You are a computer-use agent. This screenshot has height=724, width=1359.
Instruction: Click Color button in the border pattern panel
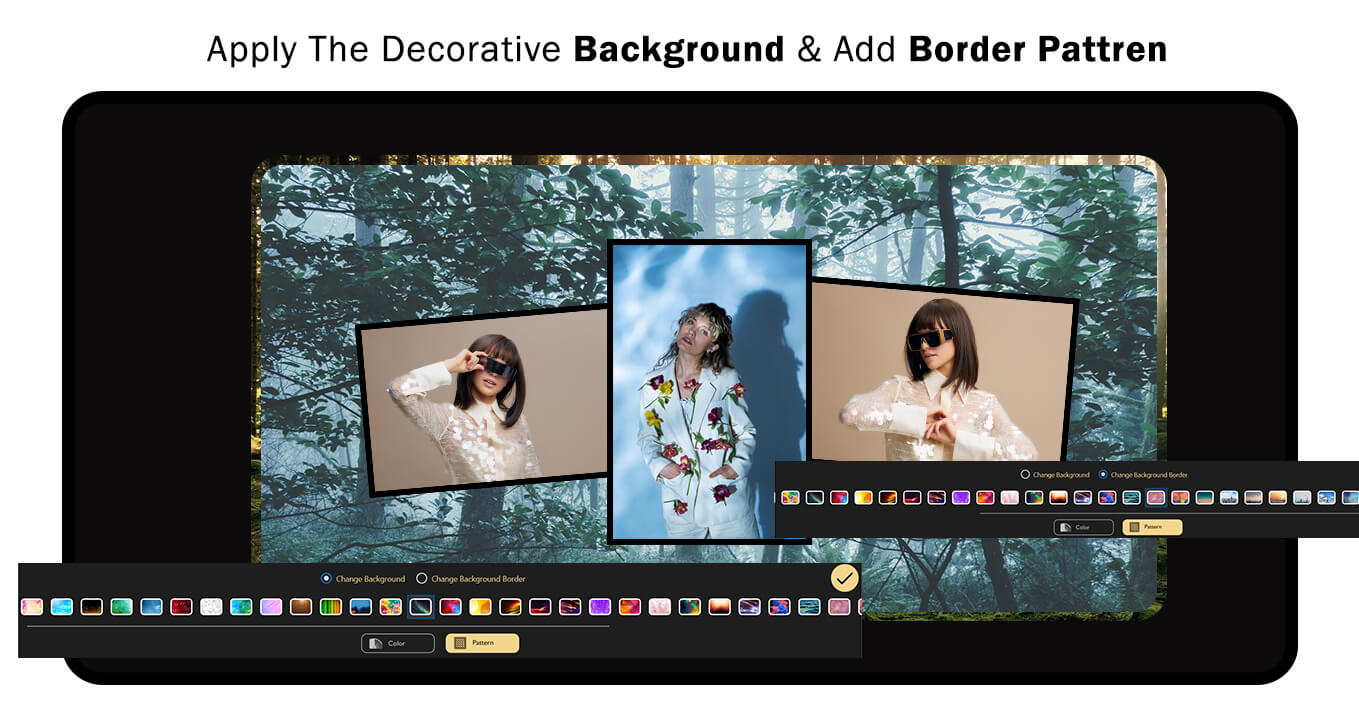[1083, 527]
